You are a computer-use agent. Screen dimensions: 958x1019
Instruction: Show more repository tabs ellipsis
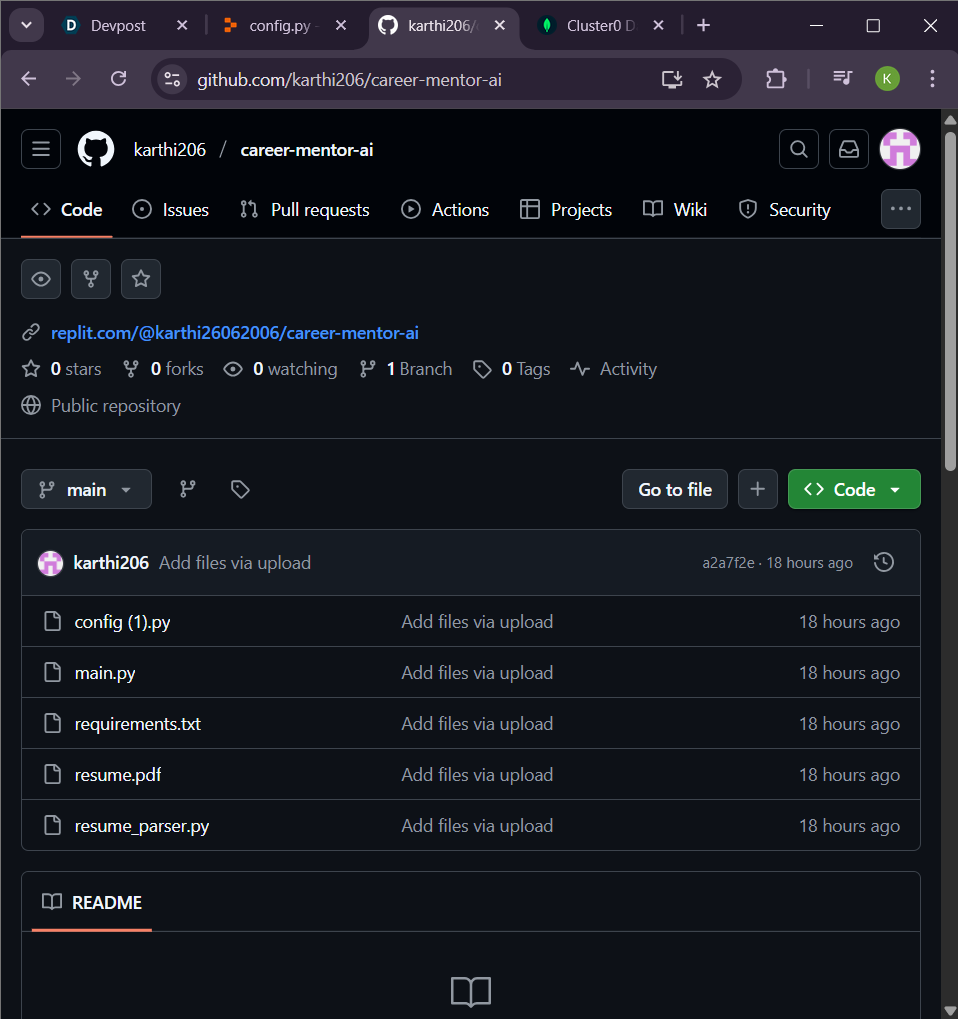coord(901,209)
